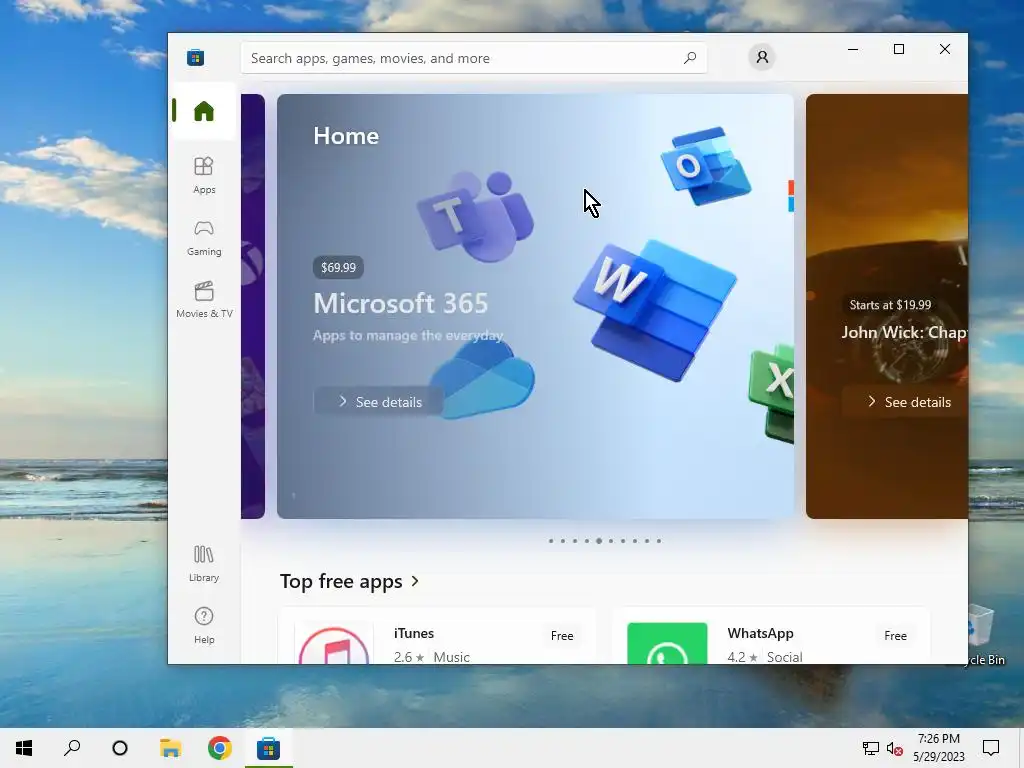Click the muted speaker volume icon
The height and width of the screenshot is (768, 1024).
point(895,748)
